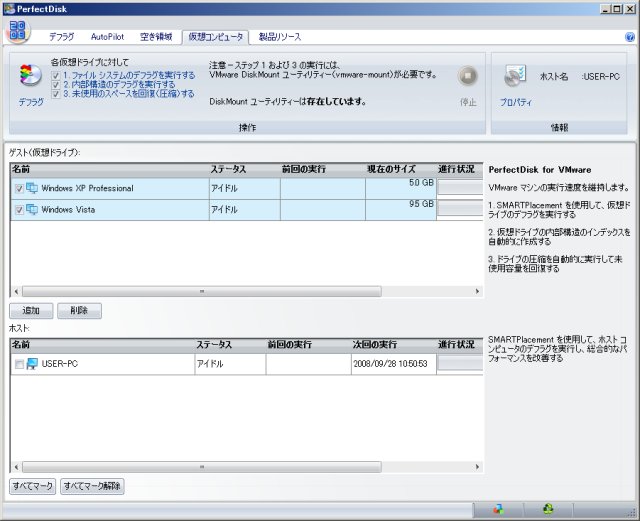Click guest list horizontal scrollbar thumb

(x=202, y=291)
